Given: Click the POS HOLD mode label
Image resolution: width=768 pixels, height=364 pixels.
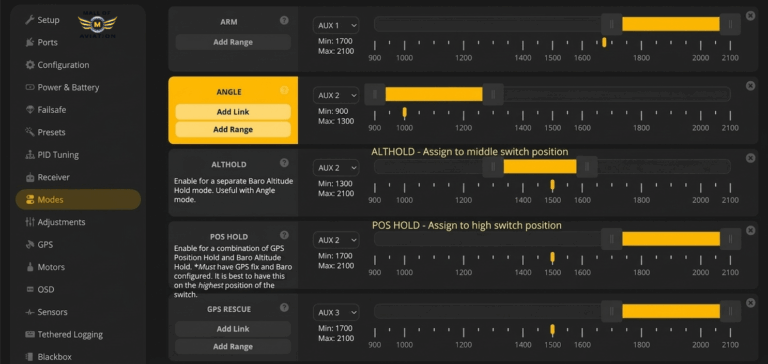Looking at the screenshot, I should pyautogui.click(x=229, y=237).
